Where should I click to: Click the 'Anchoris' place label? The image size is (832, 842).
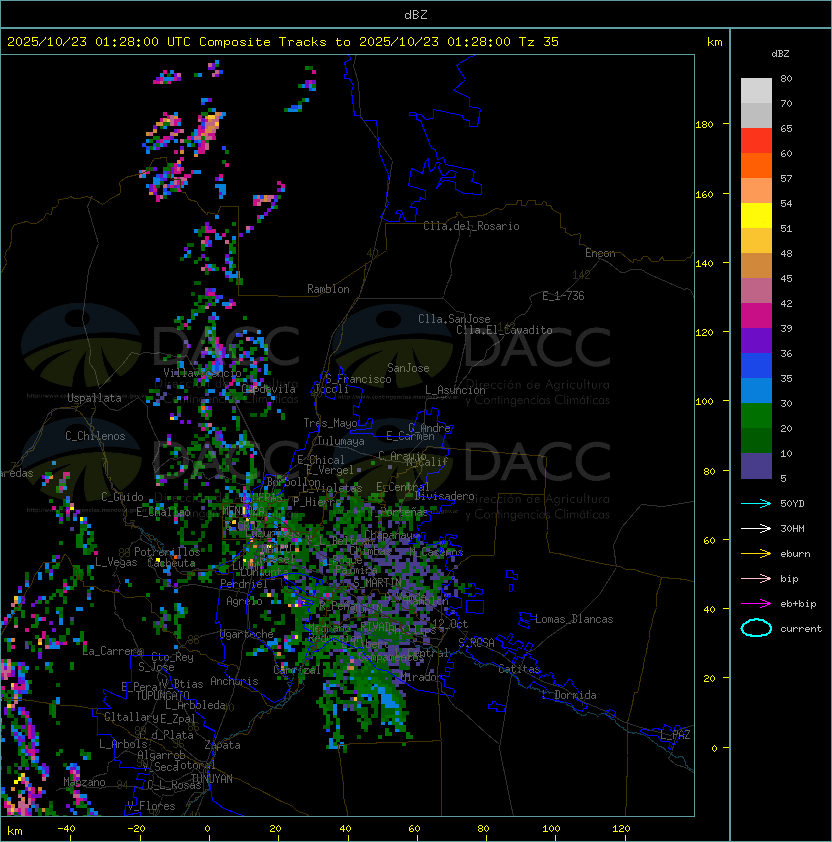click(x=234, y=681)
